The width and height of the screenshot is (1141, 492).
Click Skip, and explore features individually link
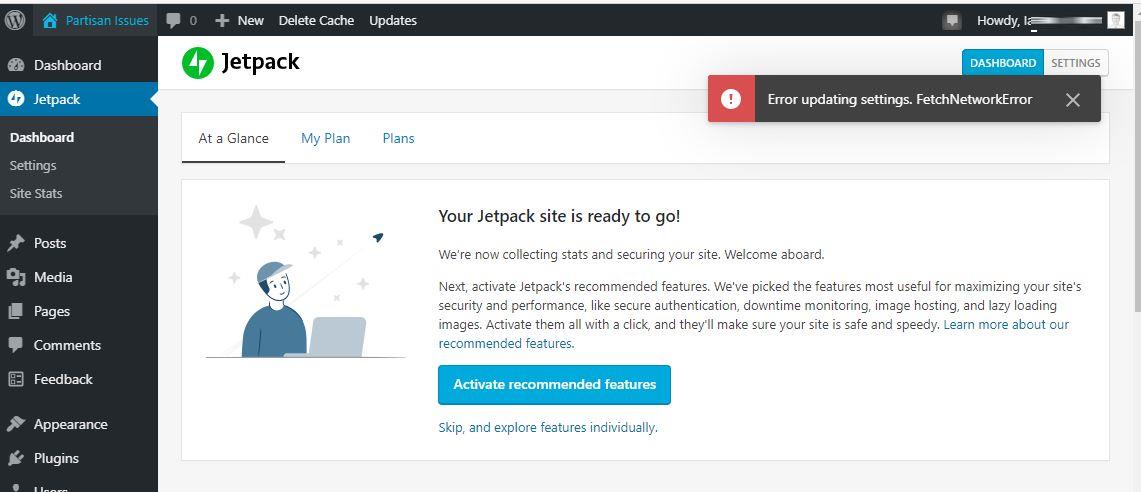point(547,427)
